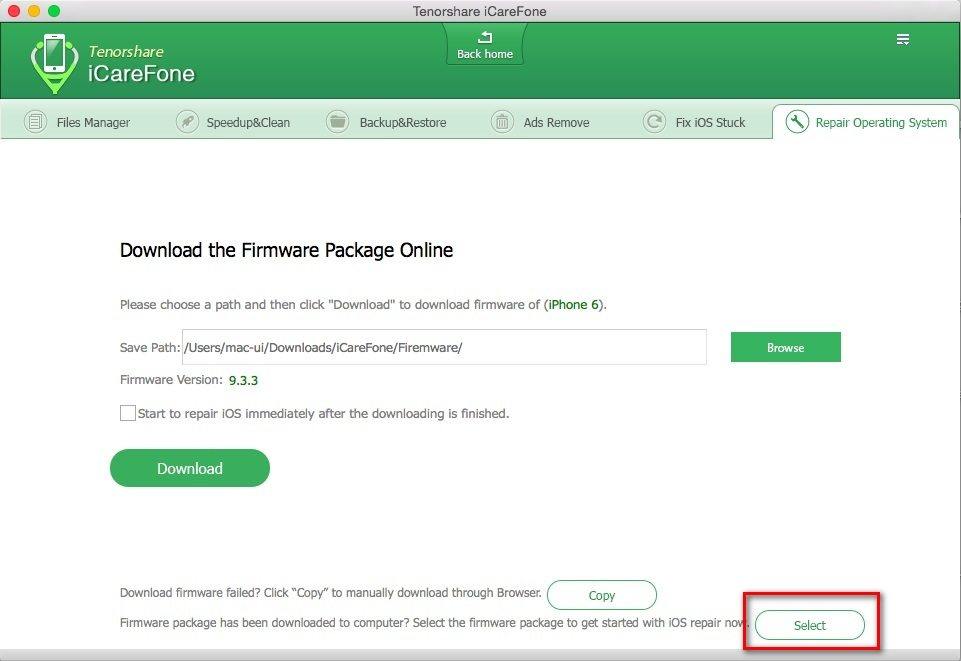This screenshot has height=661, width=961.
Task: Click the 'Download the Firmware Package Online' heading
Action: 286,250
